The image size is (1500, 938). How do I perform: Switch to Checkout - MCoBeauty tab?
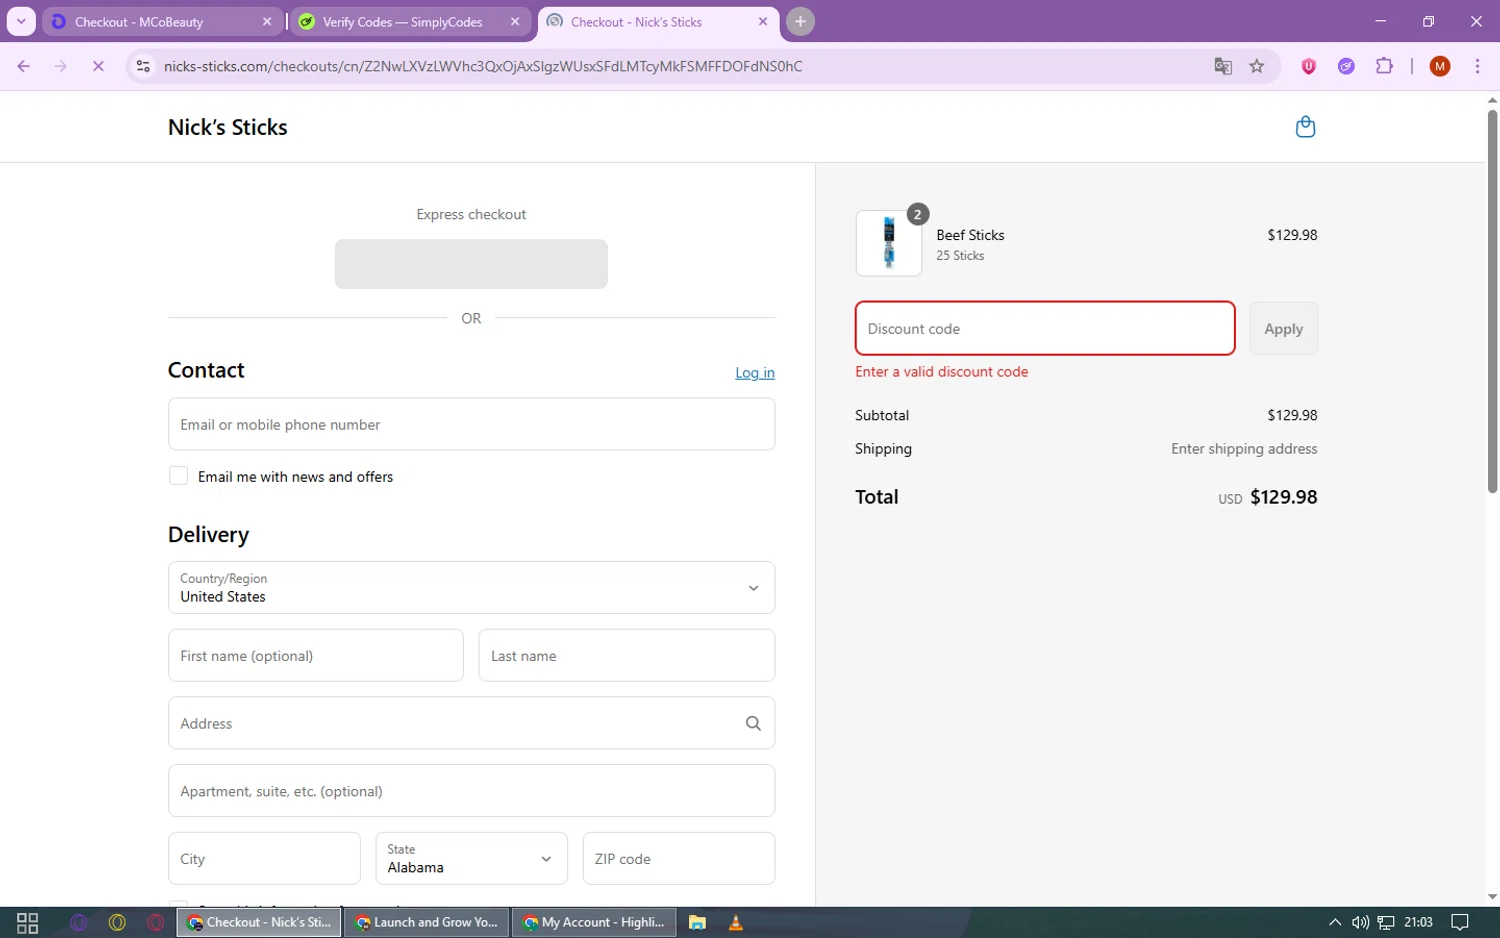tap(162, 21)
